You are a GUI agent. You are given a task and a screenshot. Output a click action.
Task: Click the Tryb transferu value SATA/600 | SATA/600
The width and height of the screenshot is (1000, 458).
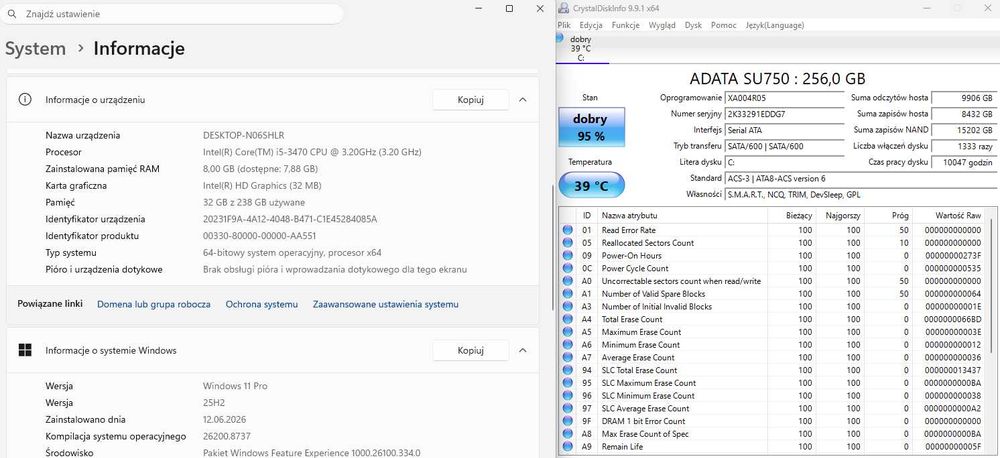784,146
